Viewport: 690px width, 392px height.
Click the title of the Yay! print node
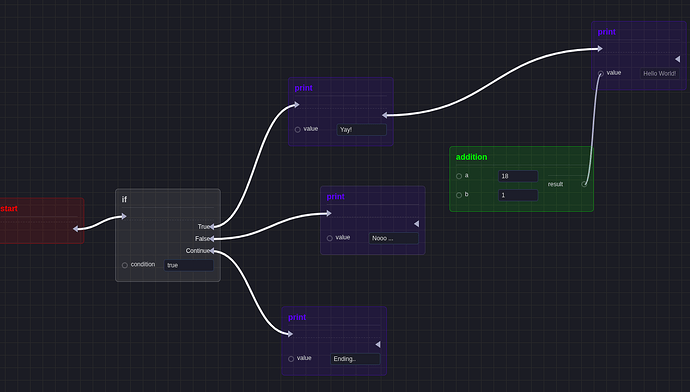(x=304, y=88)
